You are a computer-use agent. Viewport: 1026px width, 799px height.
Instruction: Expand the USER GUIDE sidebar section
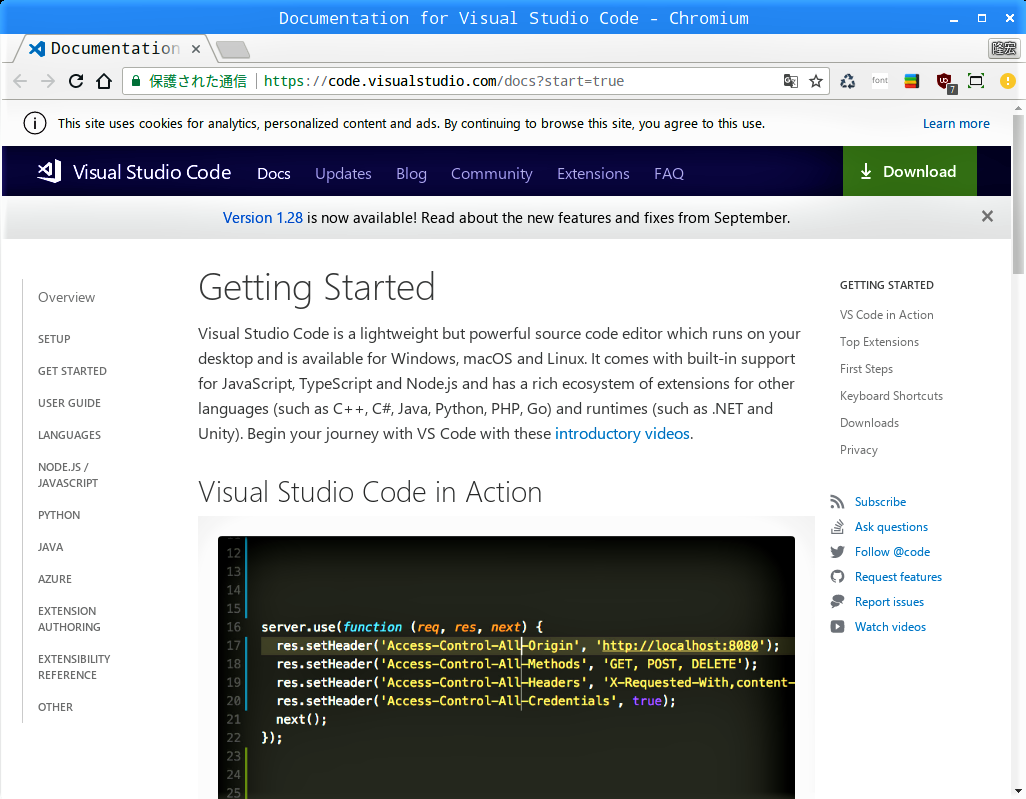tap(69, 403)
